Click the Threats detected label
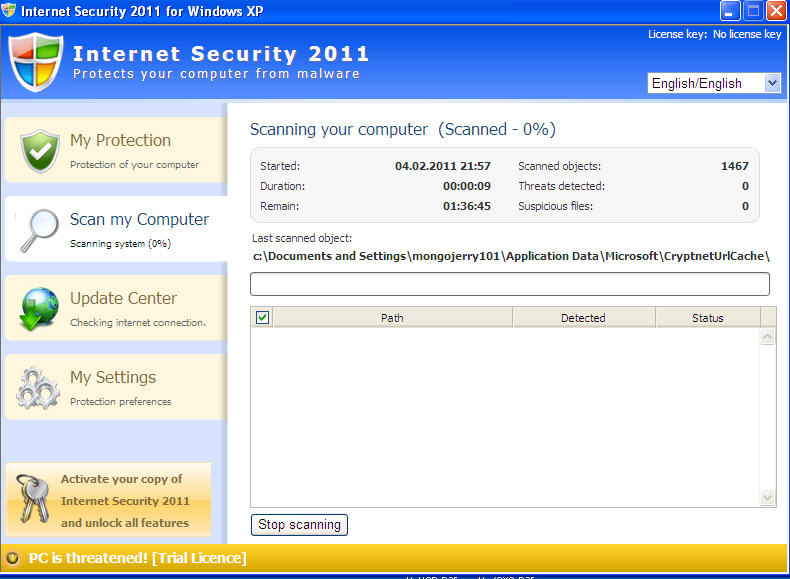The height and width of the screenshot is (579, 790). (x=561, y=186)
